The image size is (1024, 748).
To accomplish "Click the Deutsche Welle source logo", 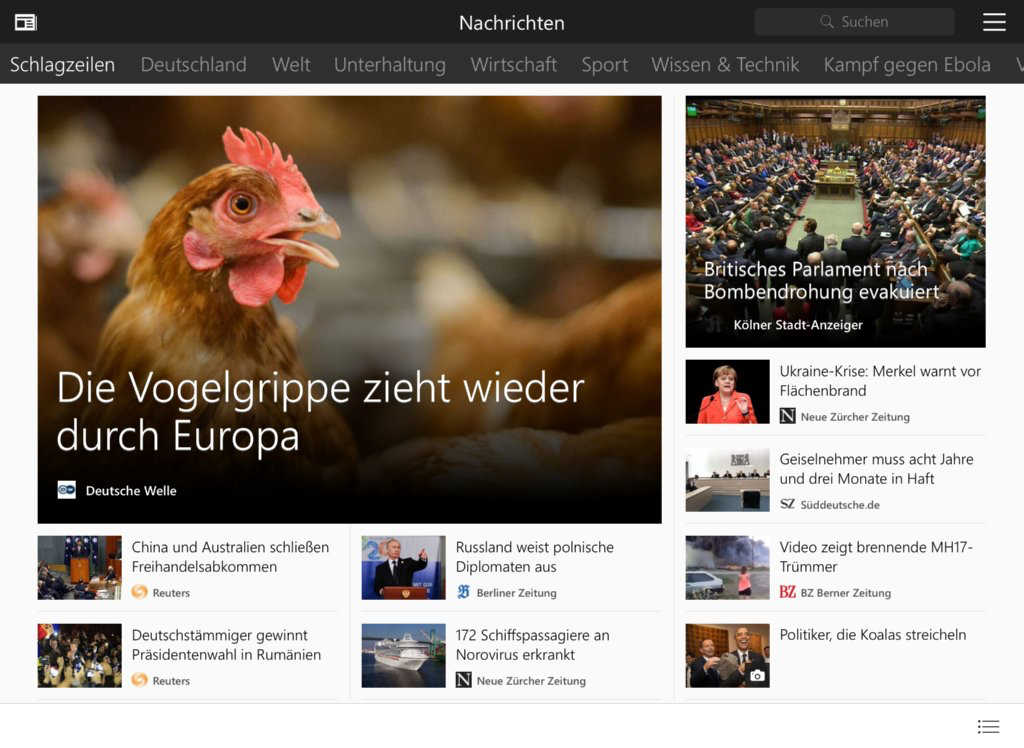I will (x=67, y=490).
